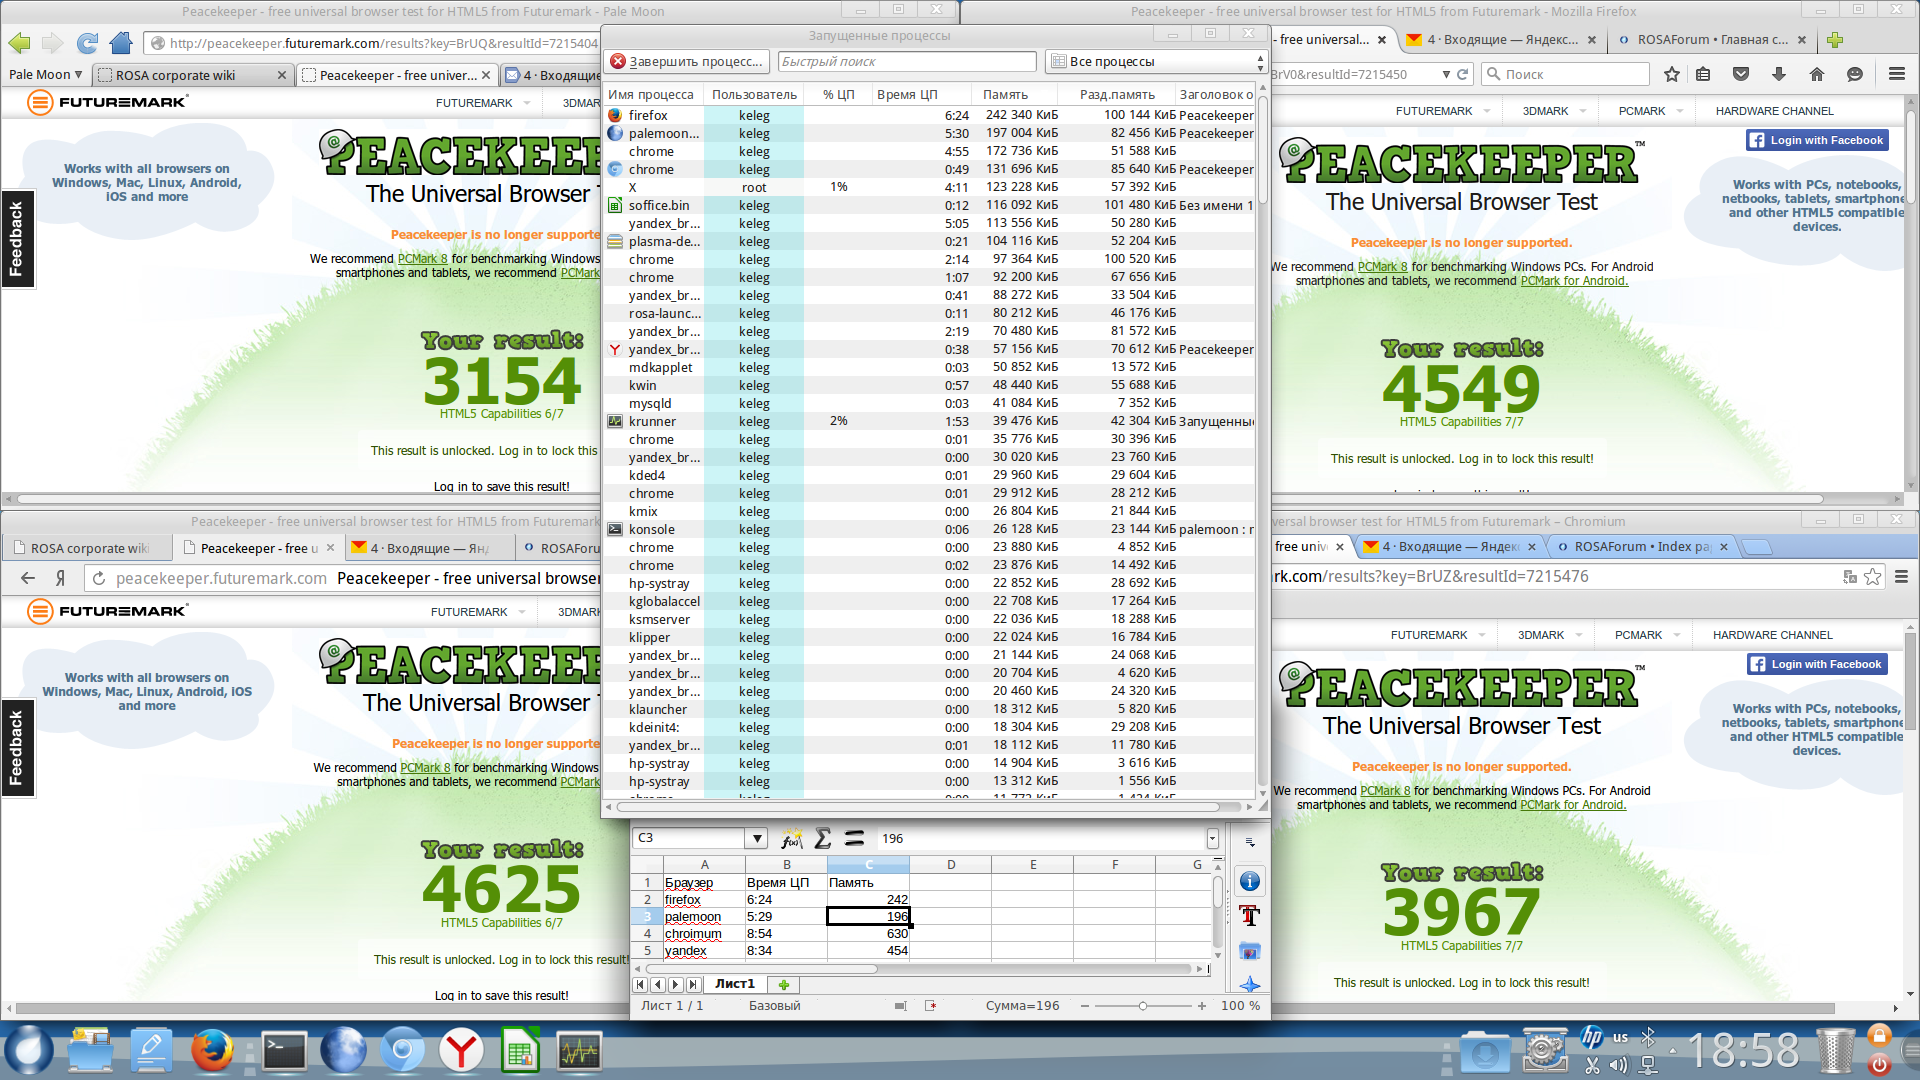Click the 'Быстрый поиск' search field
This screenshot has height=1080, width=1920.
906,62
